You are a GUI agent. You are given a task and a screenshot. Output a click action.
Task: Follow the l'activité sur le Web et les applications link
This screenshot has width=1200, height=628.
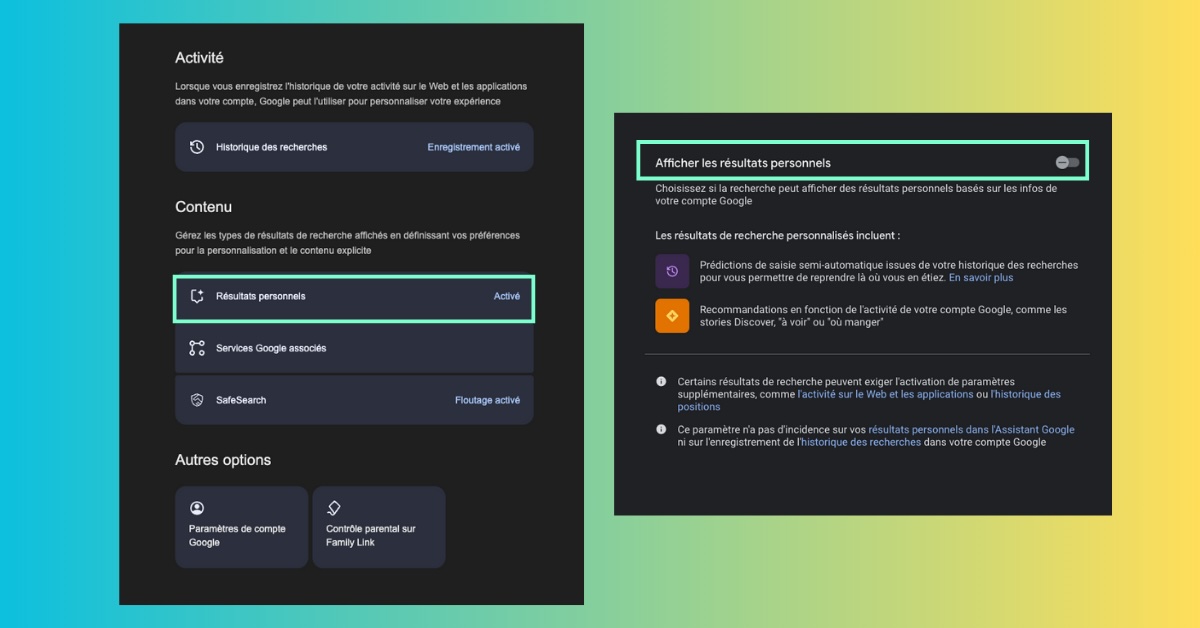885,394
